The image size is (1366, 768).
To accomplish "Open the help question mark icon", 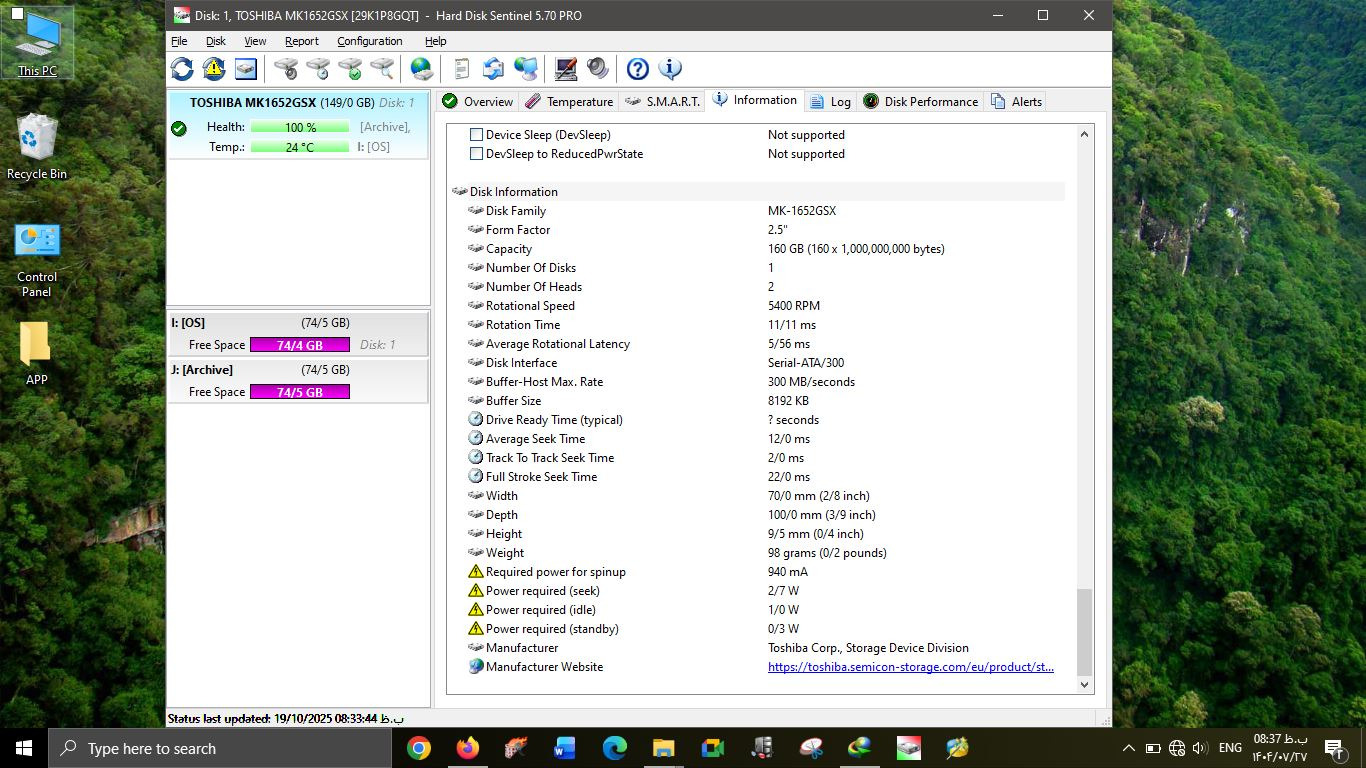I will click(638, 69).
